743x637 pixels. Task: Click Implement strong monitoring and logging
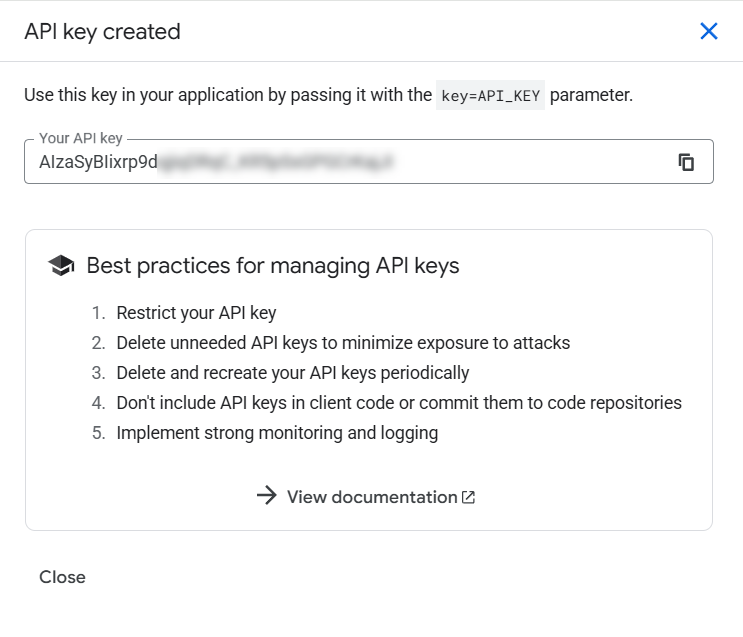point(277,433)
